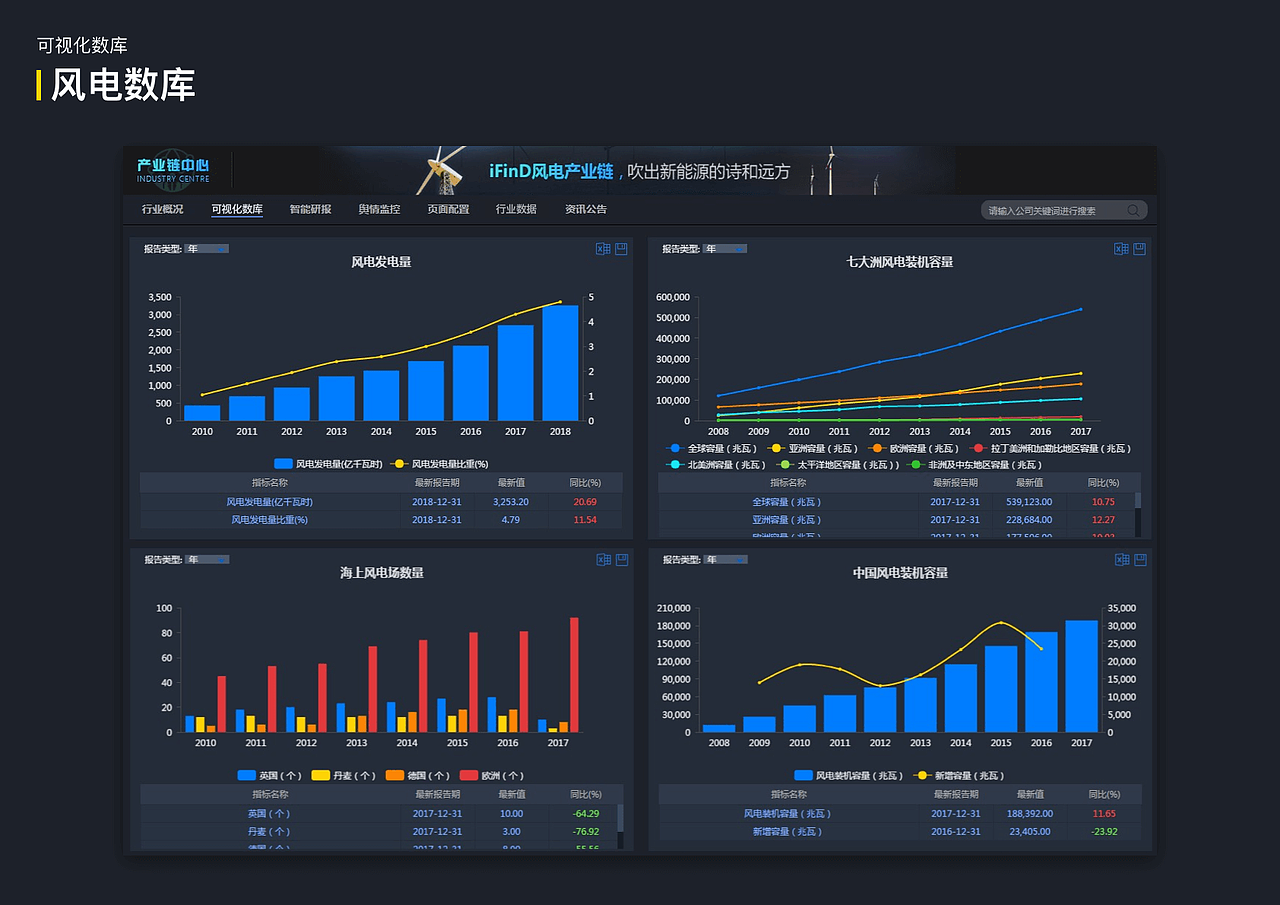Click the 188,392.00 latest value cell
Image resolution: width=1280 pixels, height=905 pixels.
tap(1029, 813)
